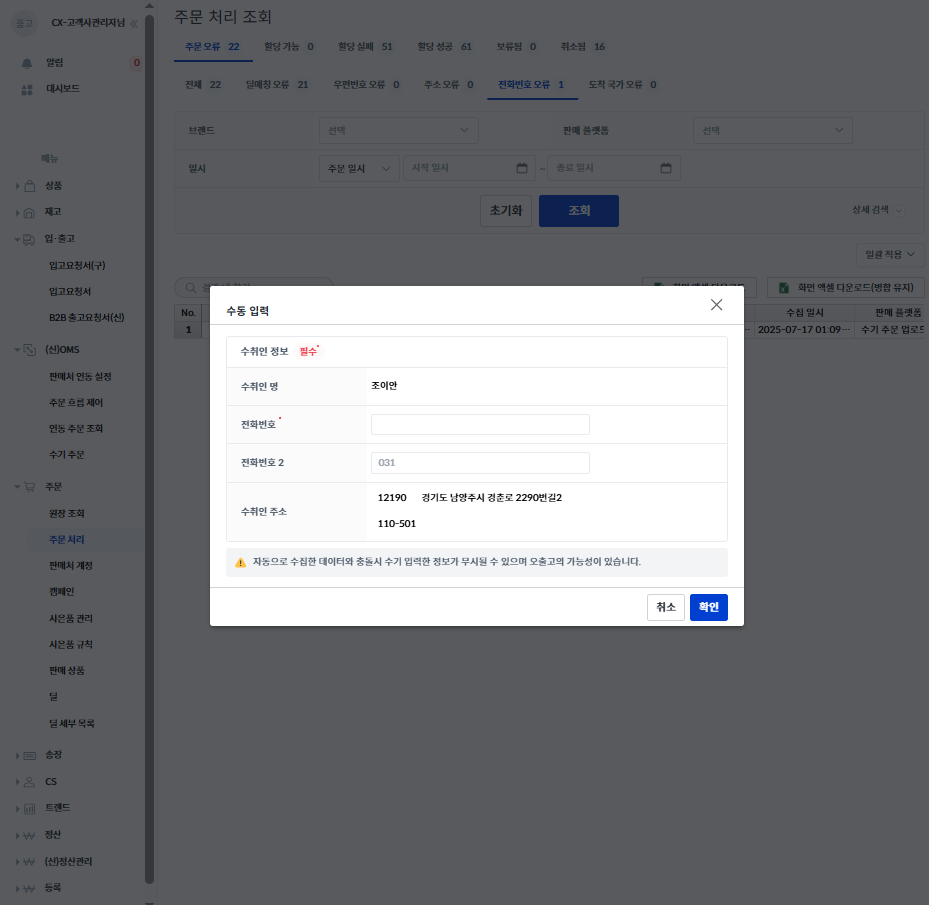Viewport: 929px width, 905px height.
Task: Click the (신)정산관리 won icon
Action: (29, 862)
